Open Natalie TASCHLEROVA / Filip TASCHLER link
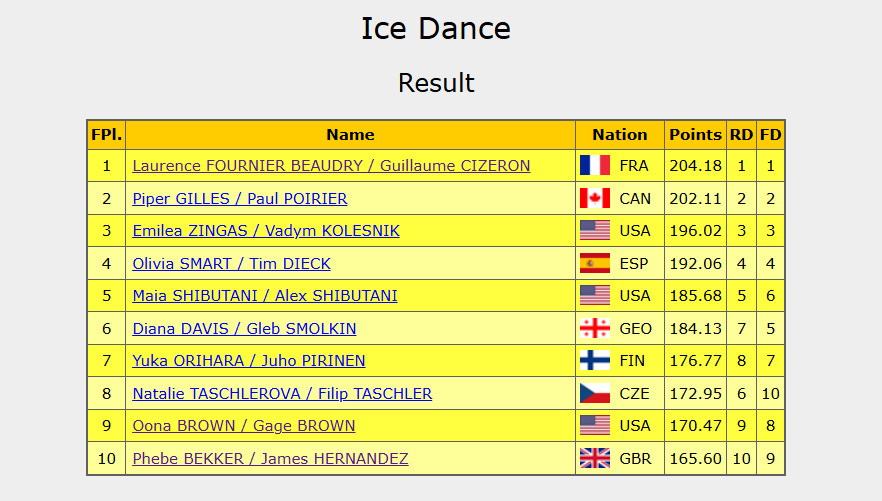This screenshot has width=882, height=501. [282, 394]
